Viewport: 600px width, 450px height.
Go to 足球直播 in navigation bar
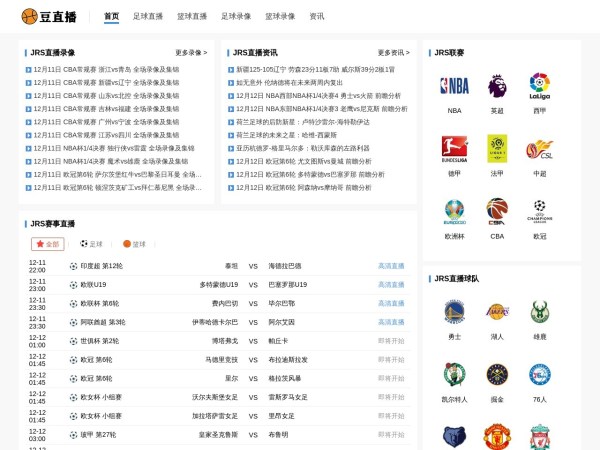tap(148, 16)
